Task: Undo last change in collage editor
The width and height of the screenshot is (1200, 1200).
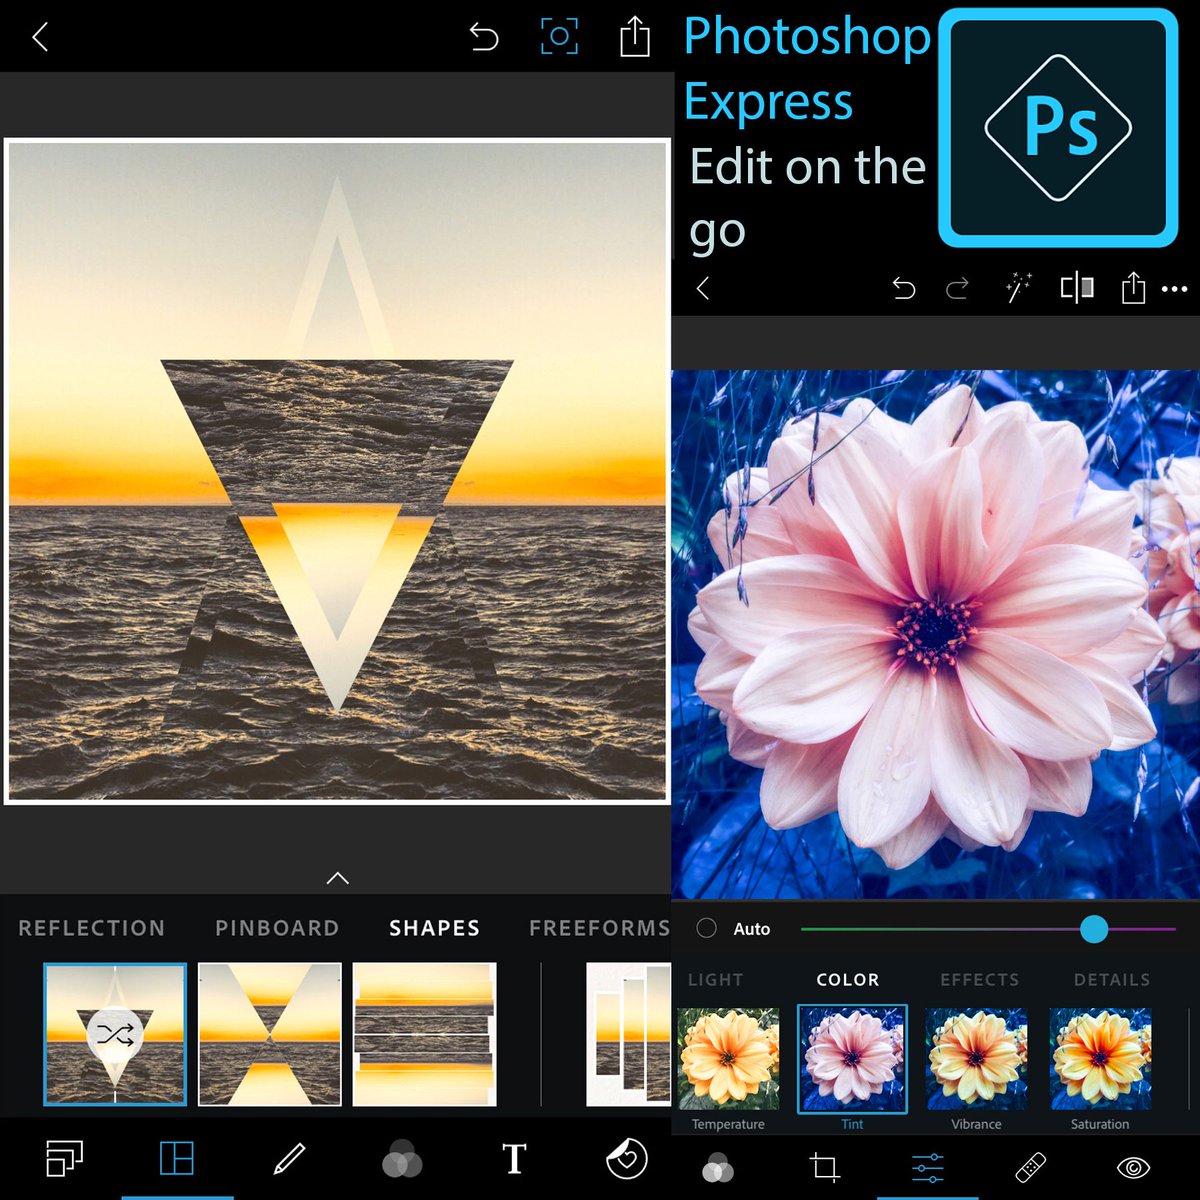Action: [x=484, y=38]
